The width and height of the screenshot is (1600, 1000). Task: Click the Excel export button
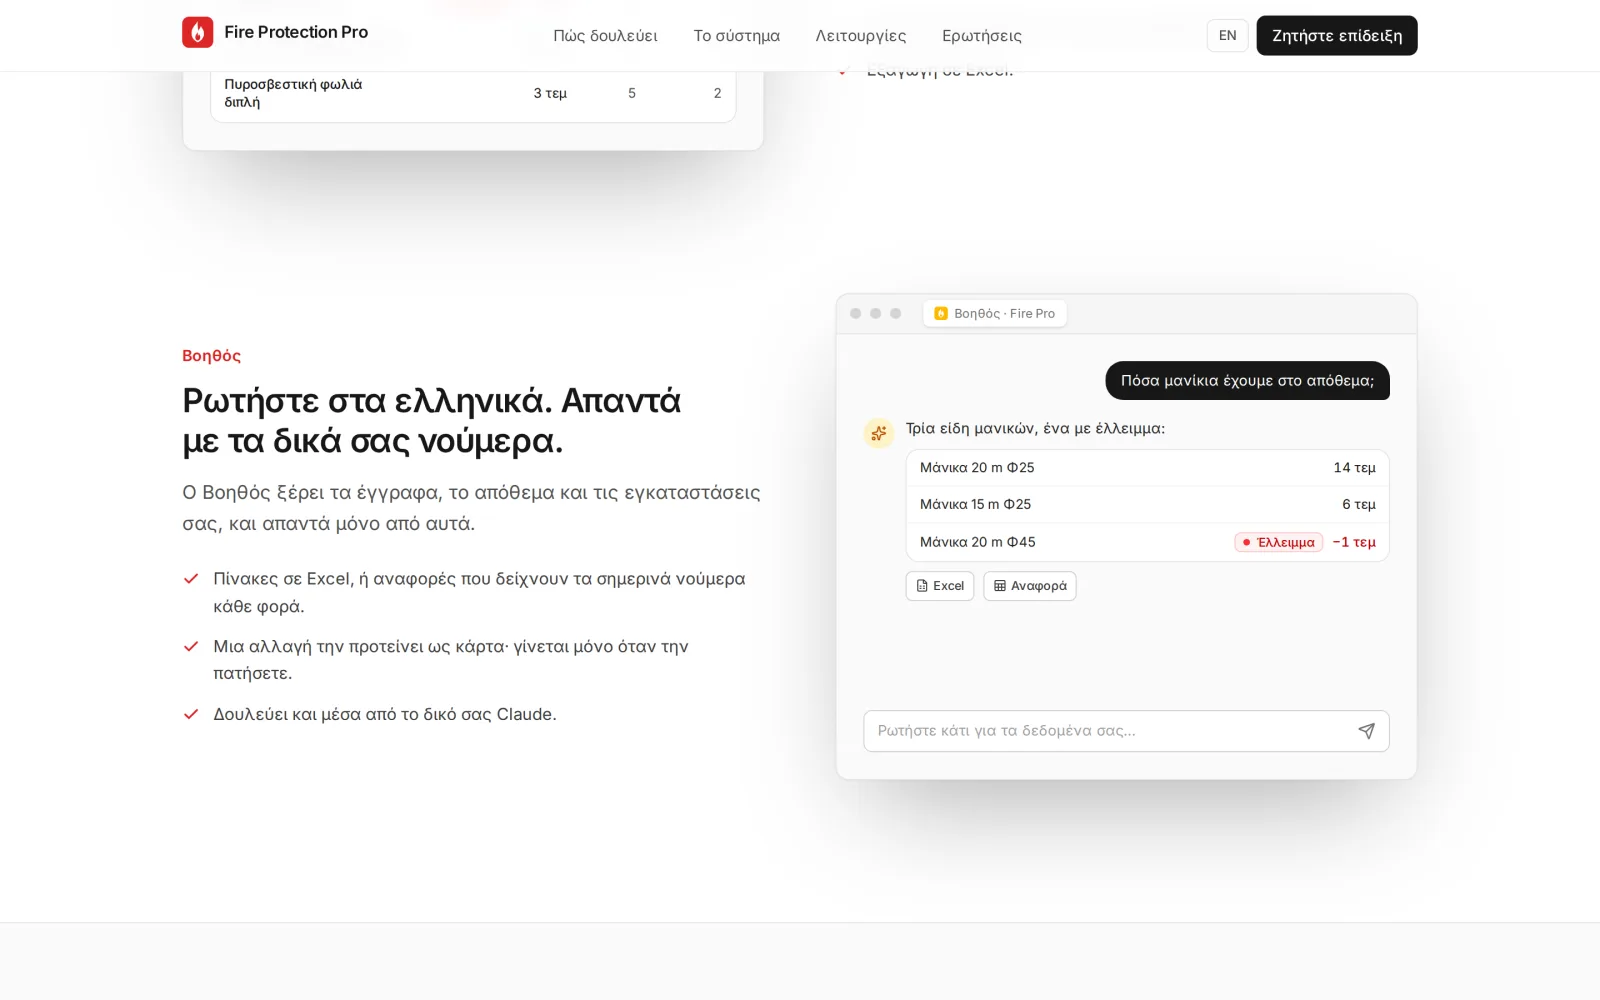(940, 586)
